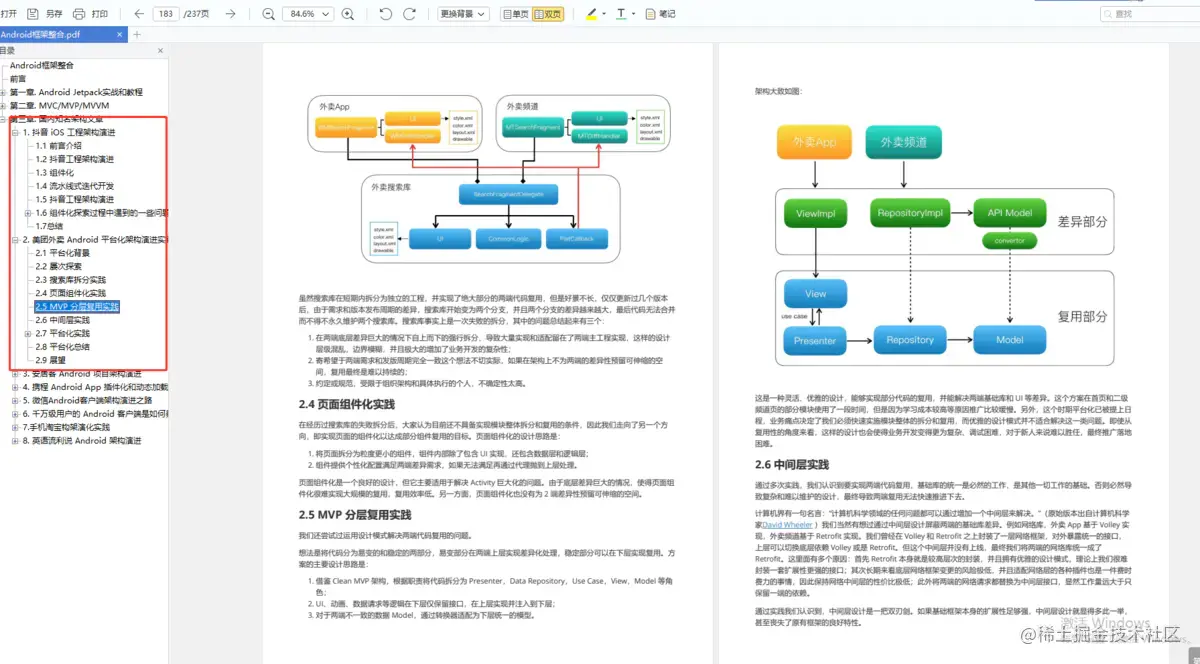This screenshot has width=1200, height=664.
Task: Expand 第一章 Android Jetpack实战和教程 node
Action: coord(4,92)
